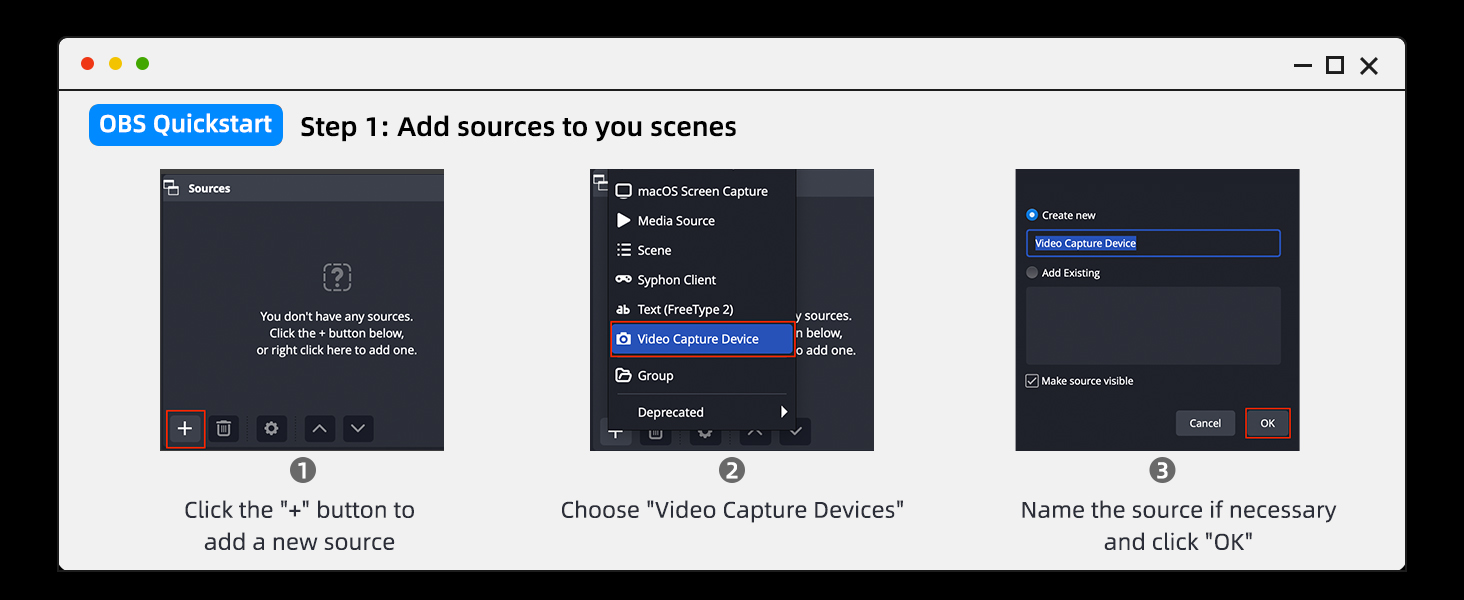Screen dimensions: 1464x600
Task: Click the trash icon to remove source
Action: tap(224, 429)
